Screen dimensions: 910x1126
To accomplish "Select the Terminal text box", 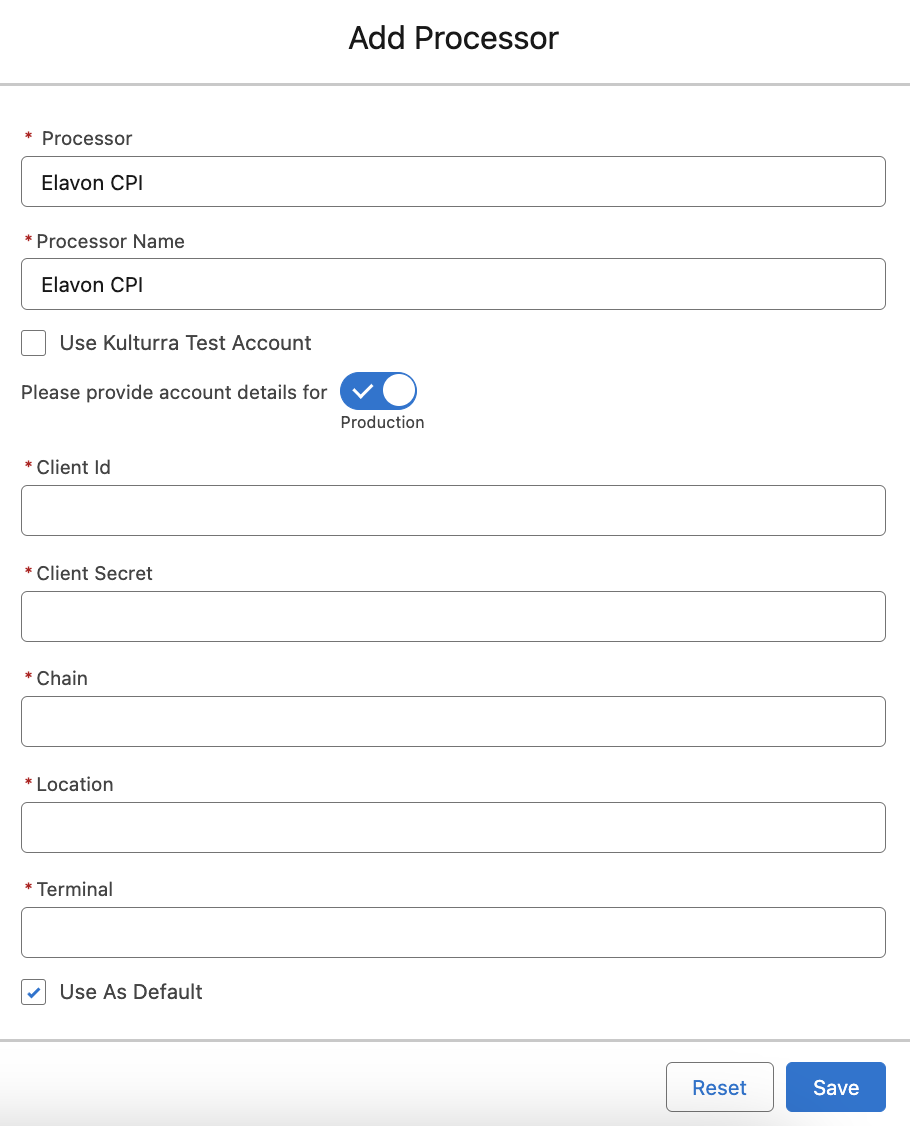I will click(453, 932).
